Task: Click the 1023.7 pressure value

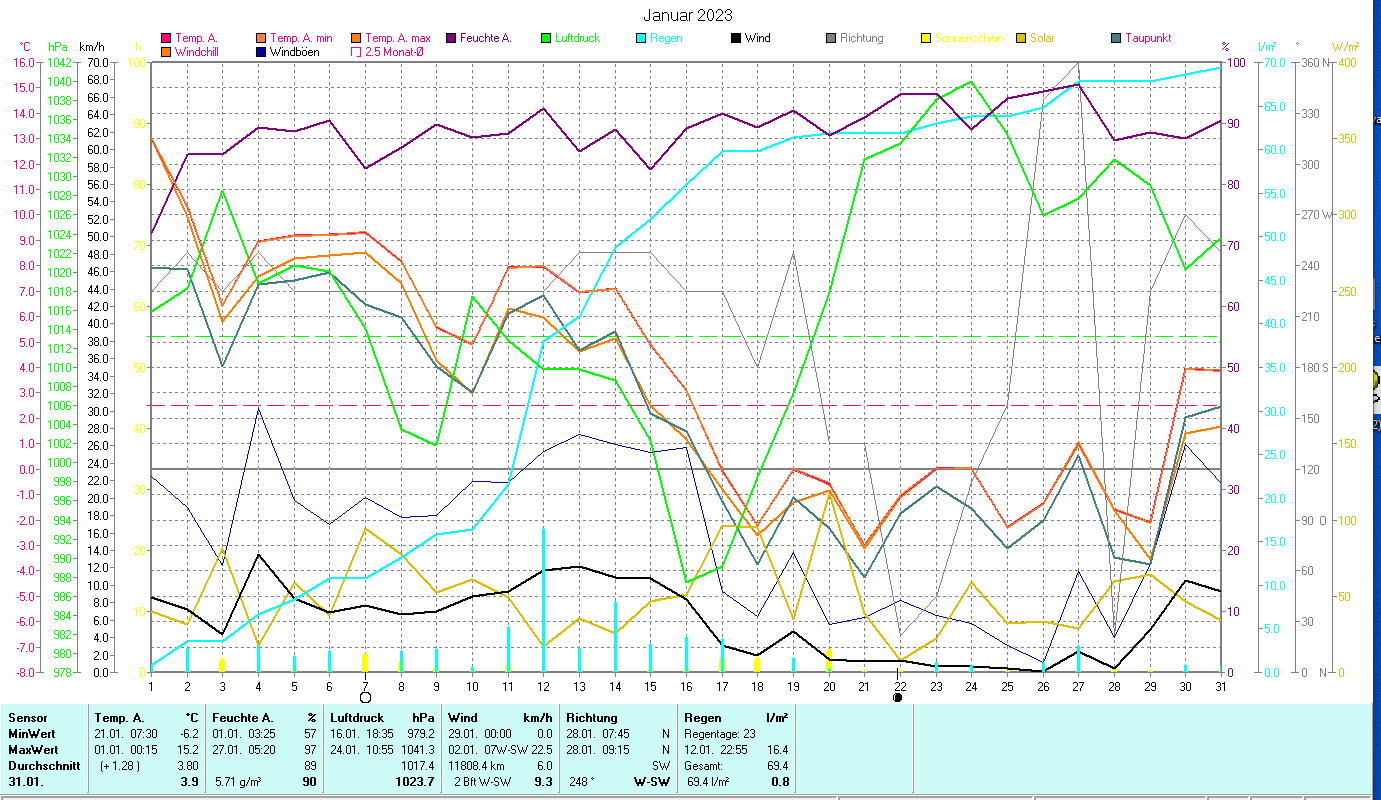Action: (415, 782)
